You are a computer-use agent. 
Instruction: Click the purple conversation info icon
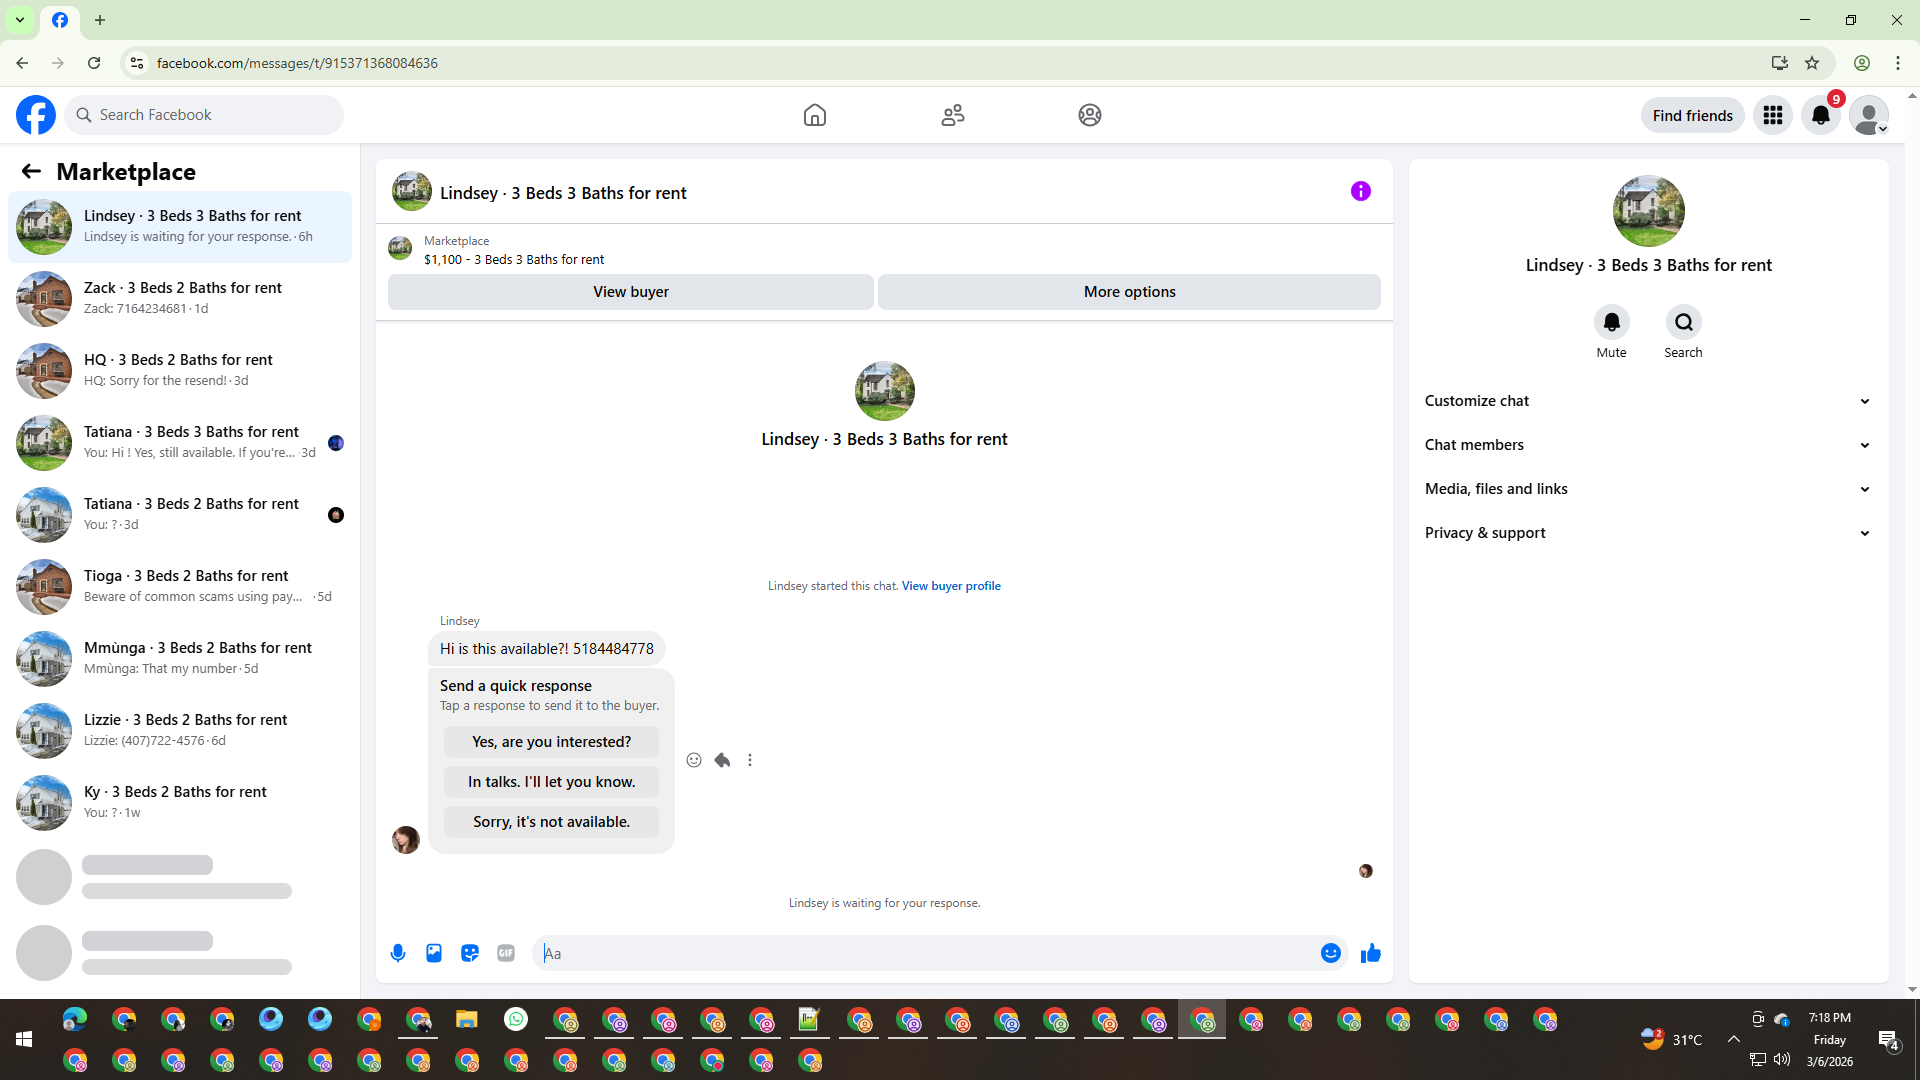[x=1360, y=191]
